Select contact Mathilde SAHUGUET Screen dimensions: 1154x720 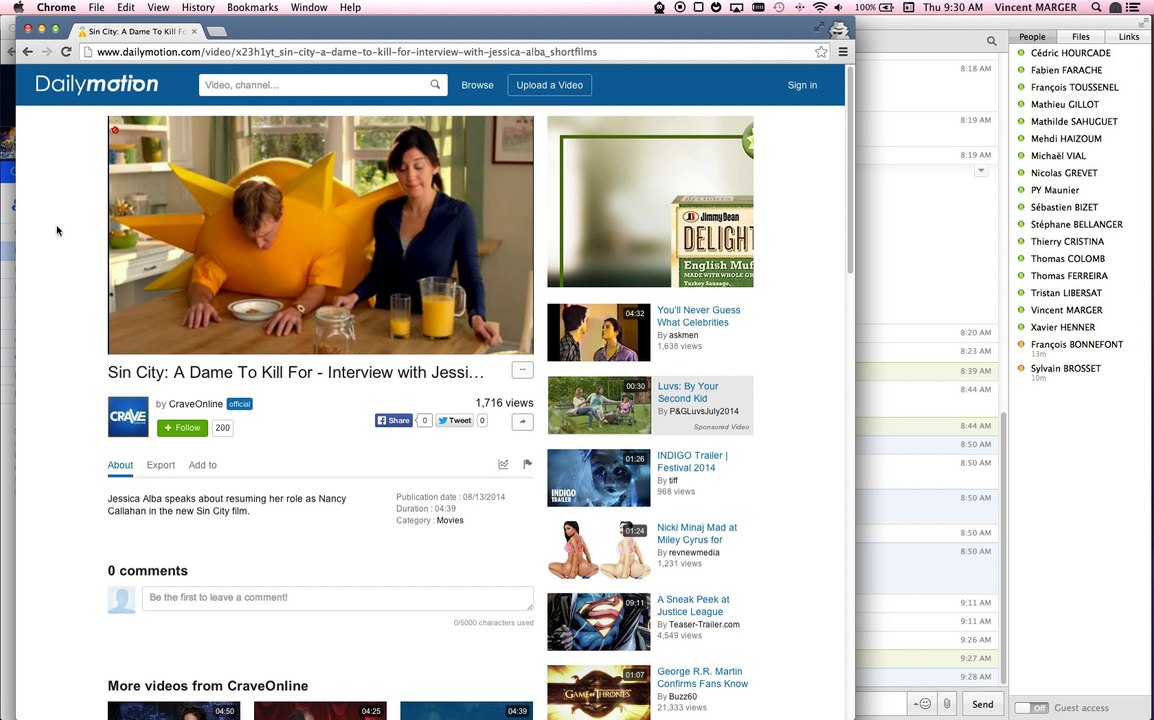[1074, 121]
